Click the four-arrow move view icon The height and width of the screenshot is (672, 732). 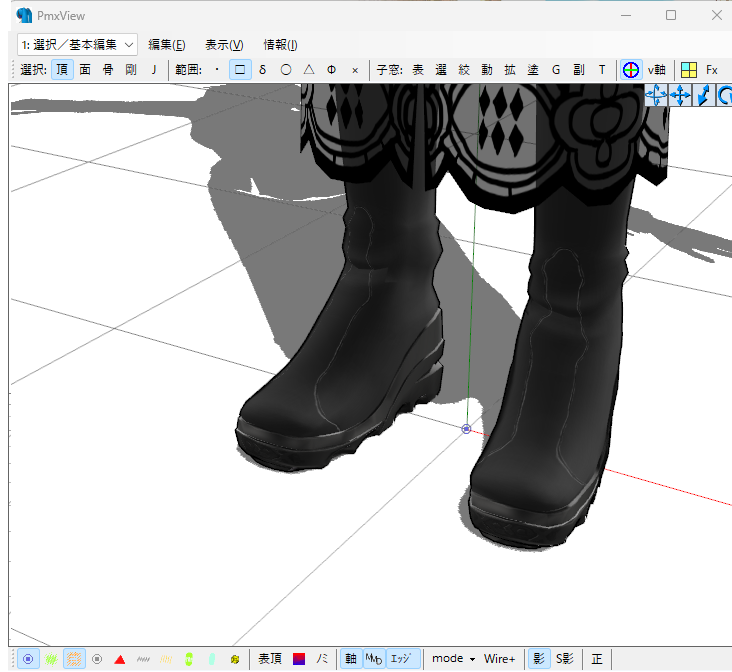click(x=680, y=95)
